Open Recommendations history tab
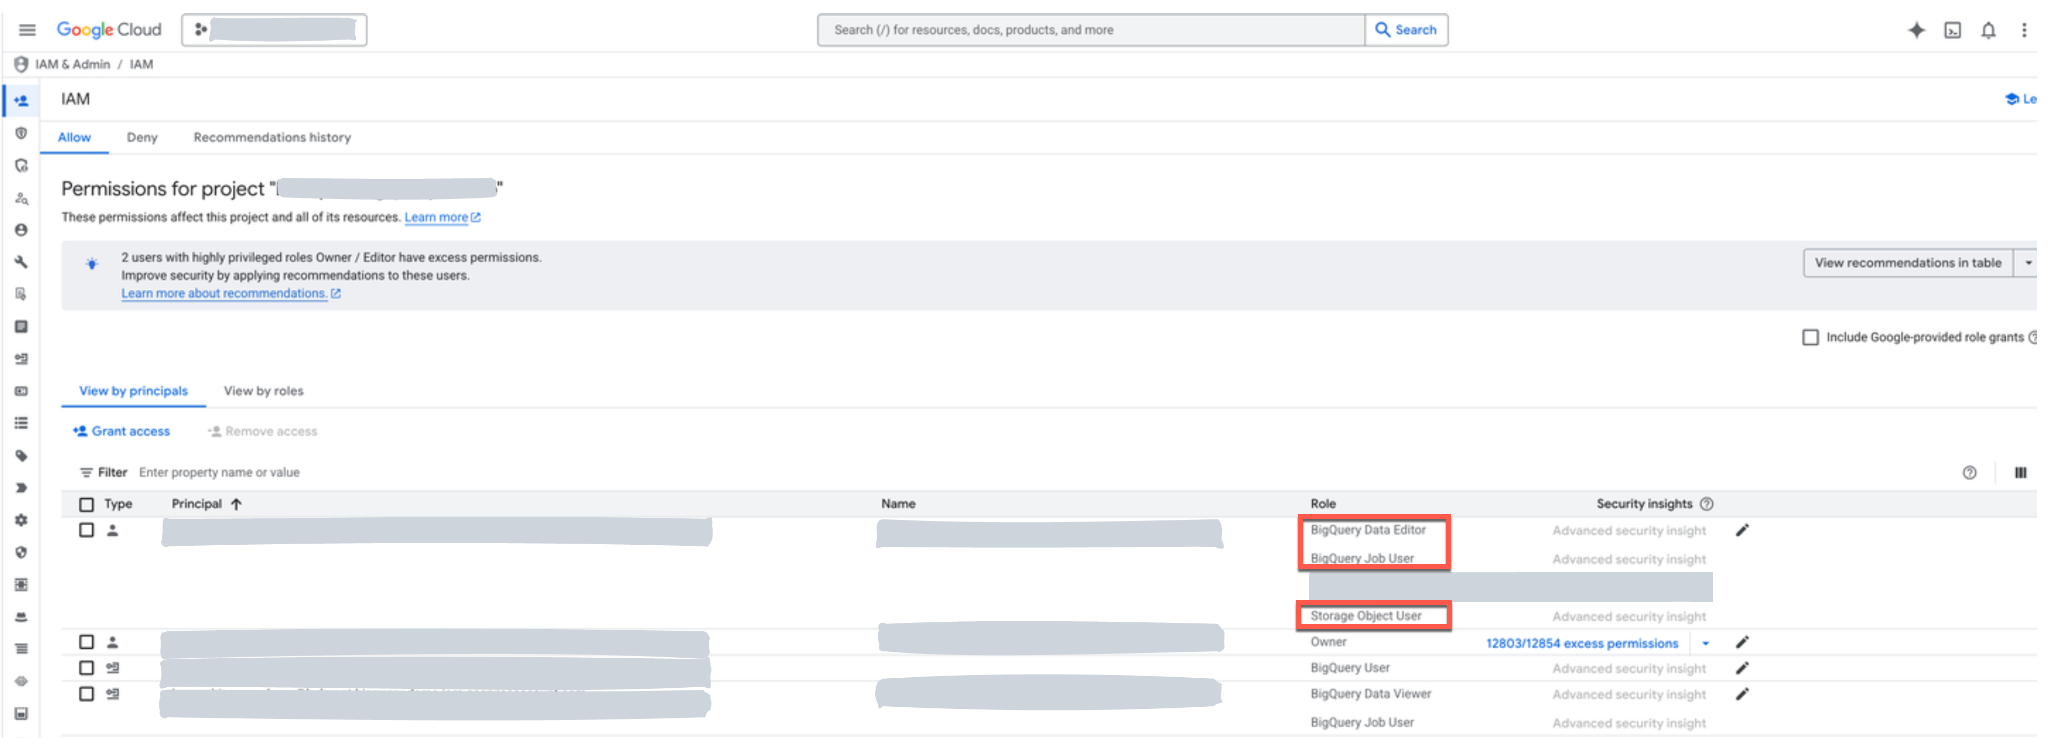This screenshot has width=2048, height=738. click(272, 138)
